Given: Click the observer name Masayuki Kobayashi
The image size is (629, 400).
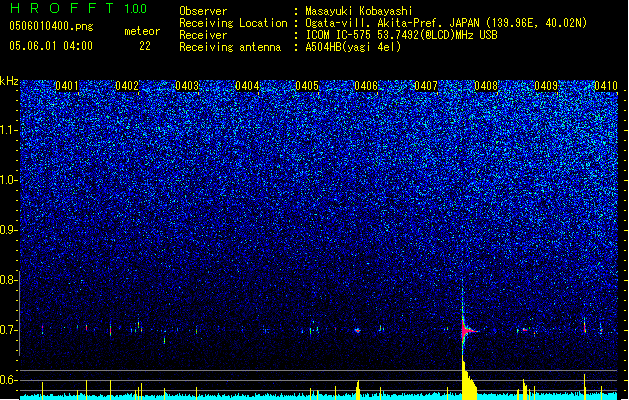Looking at the screenshot, I should pyautogui.click(x=359, y=11).
